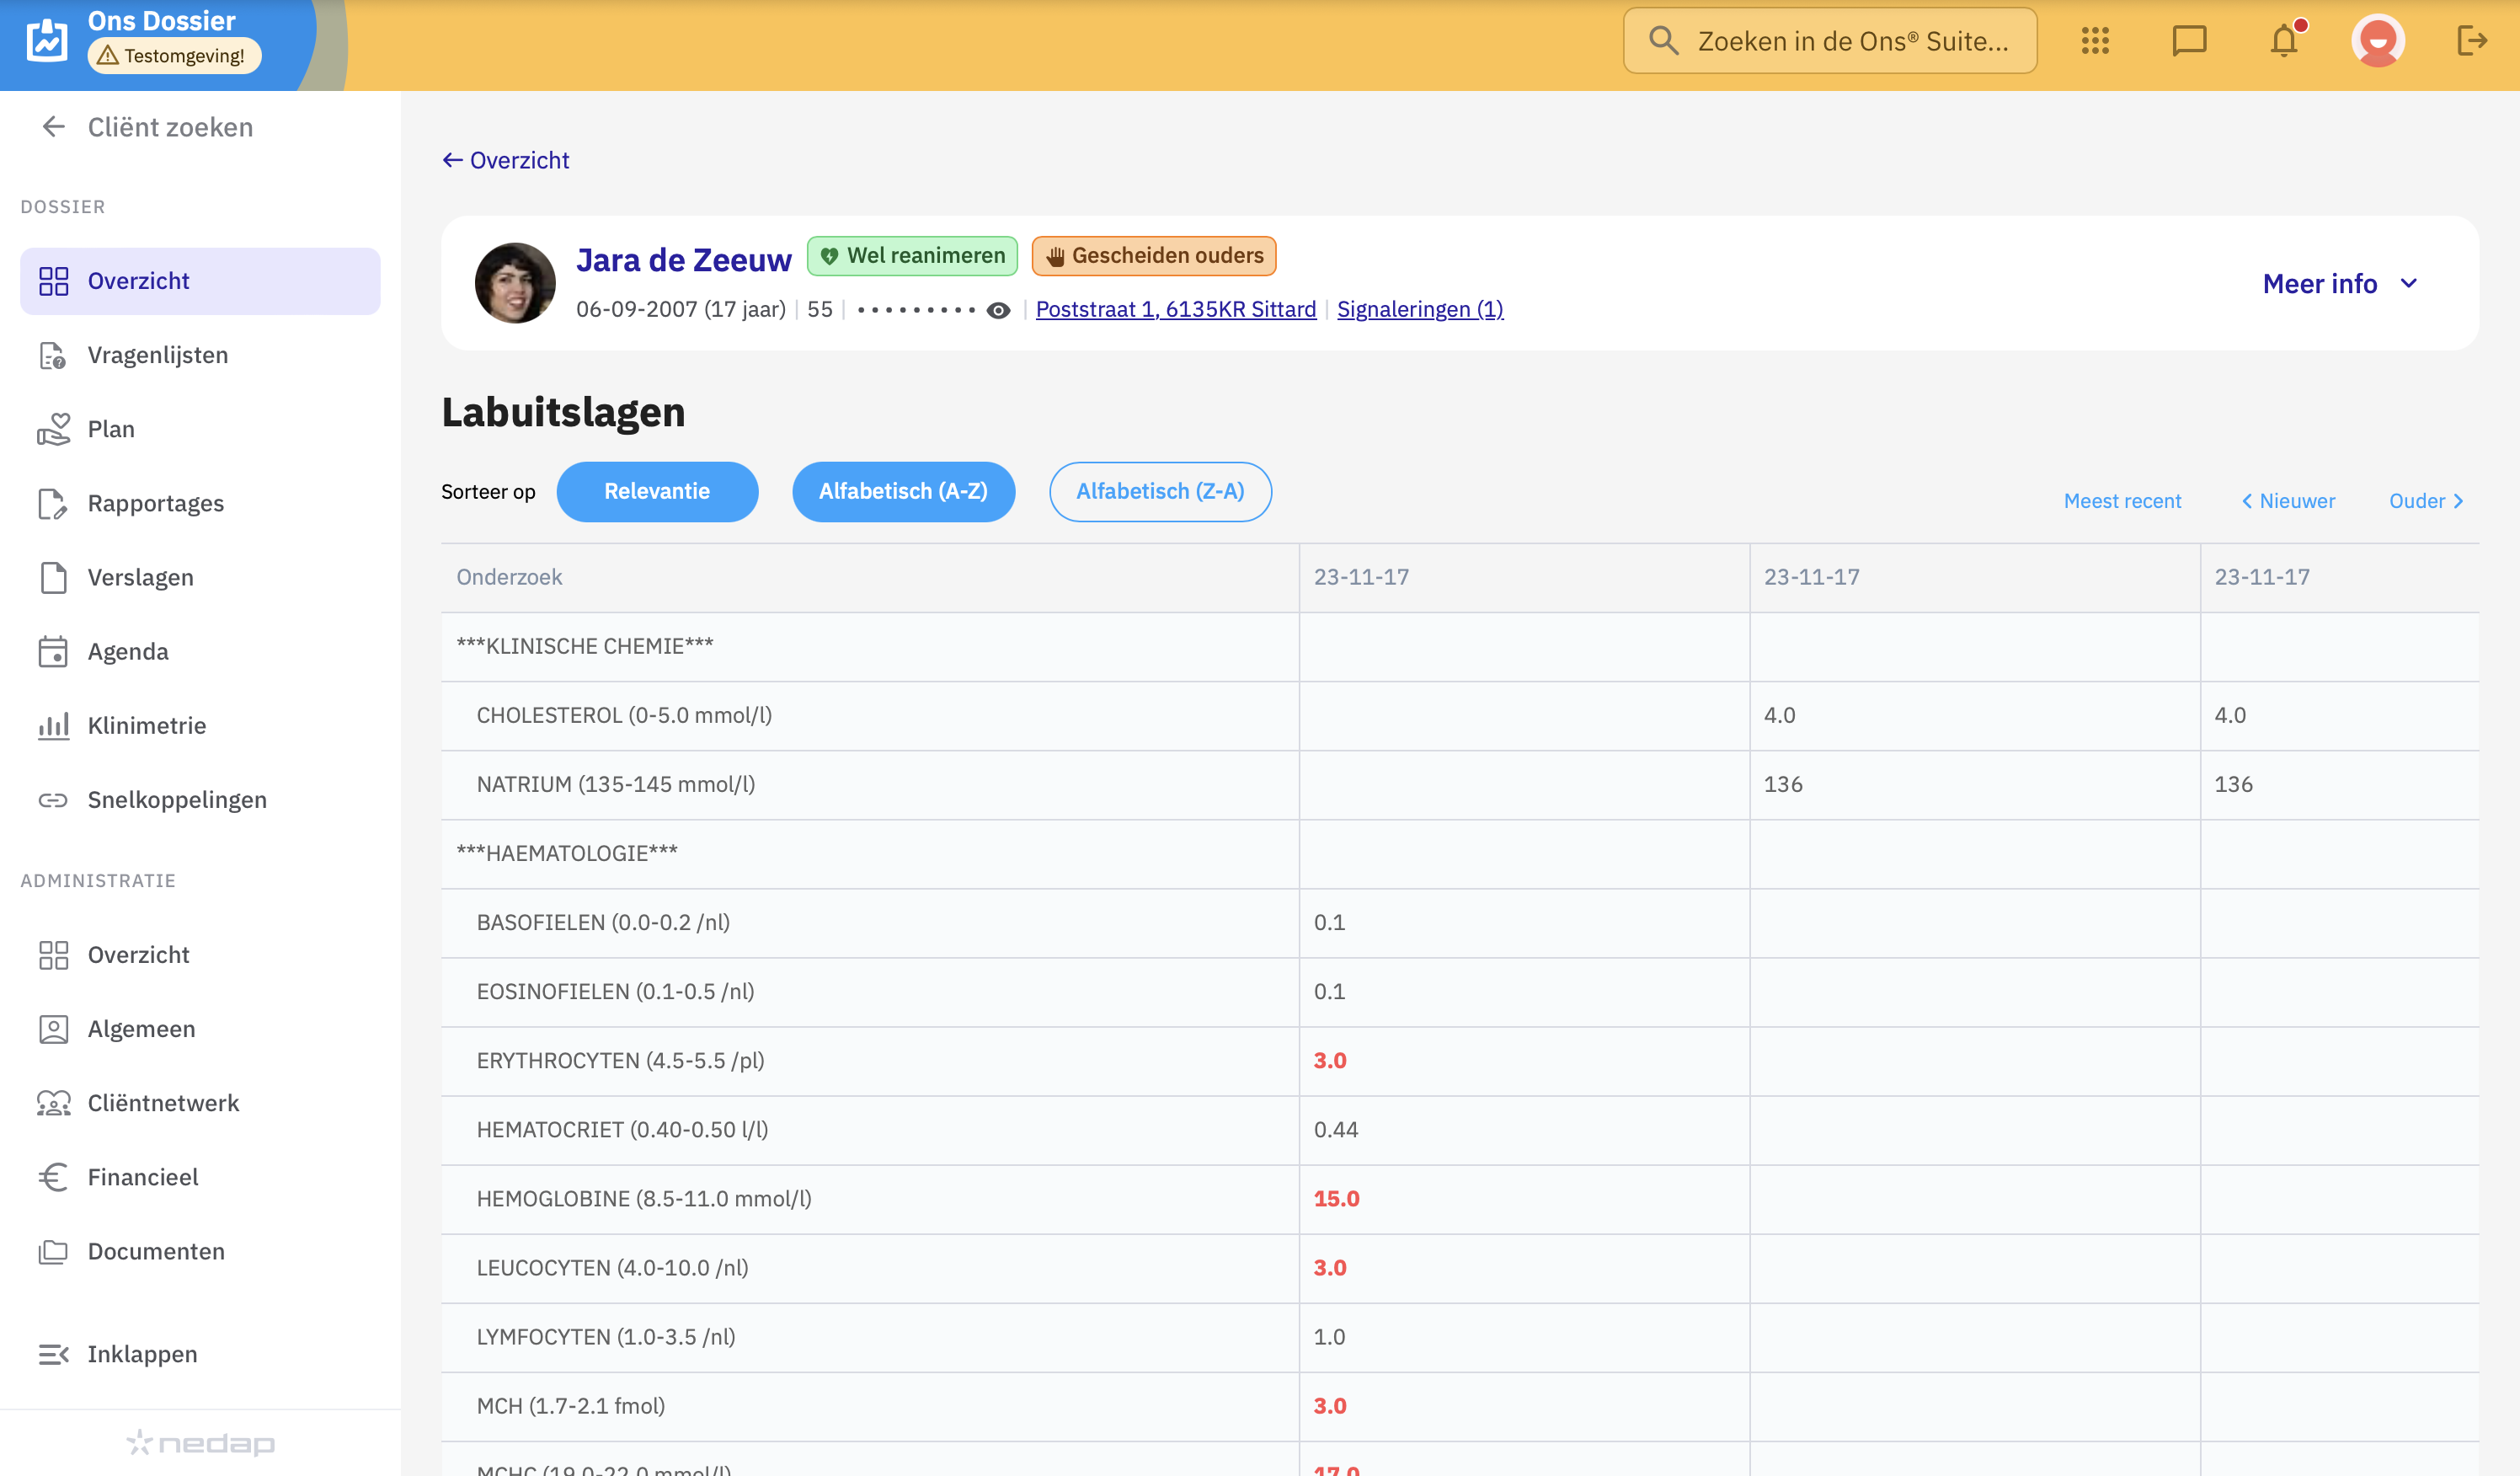Viewport: 2520px width, 1476px height.
Task: Open the chat messages icon
Action: [x=2189, y=41]
